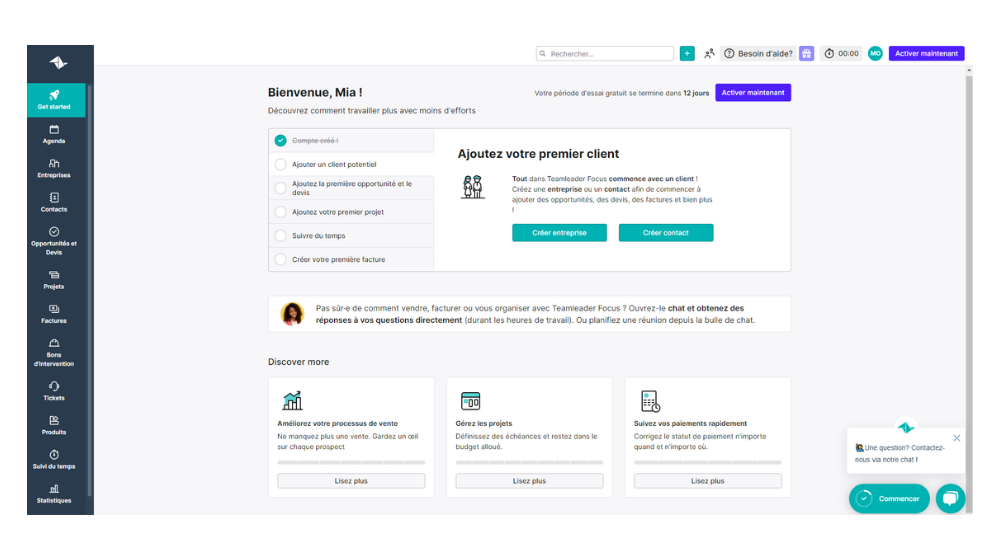1000x560 pixels.
Task: Click Activer maintenant beside trial notice
Action: [753, 92]
